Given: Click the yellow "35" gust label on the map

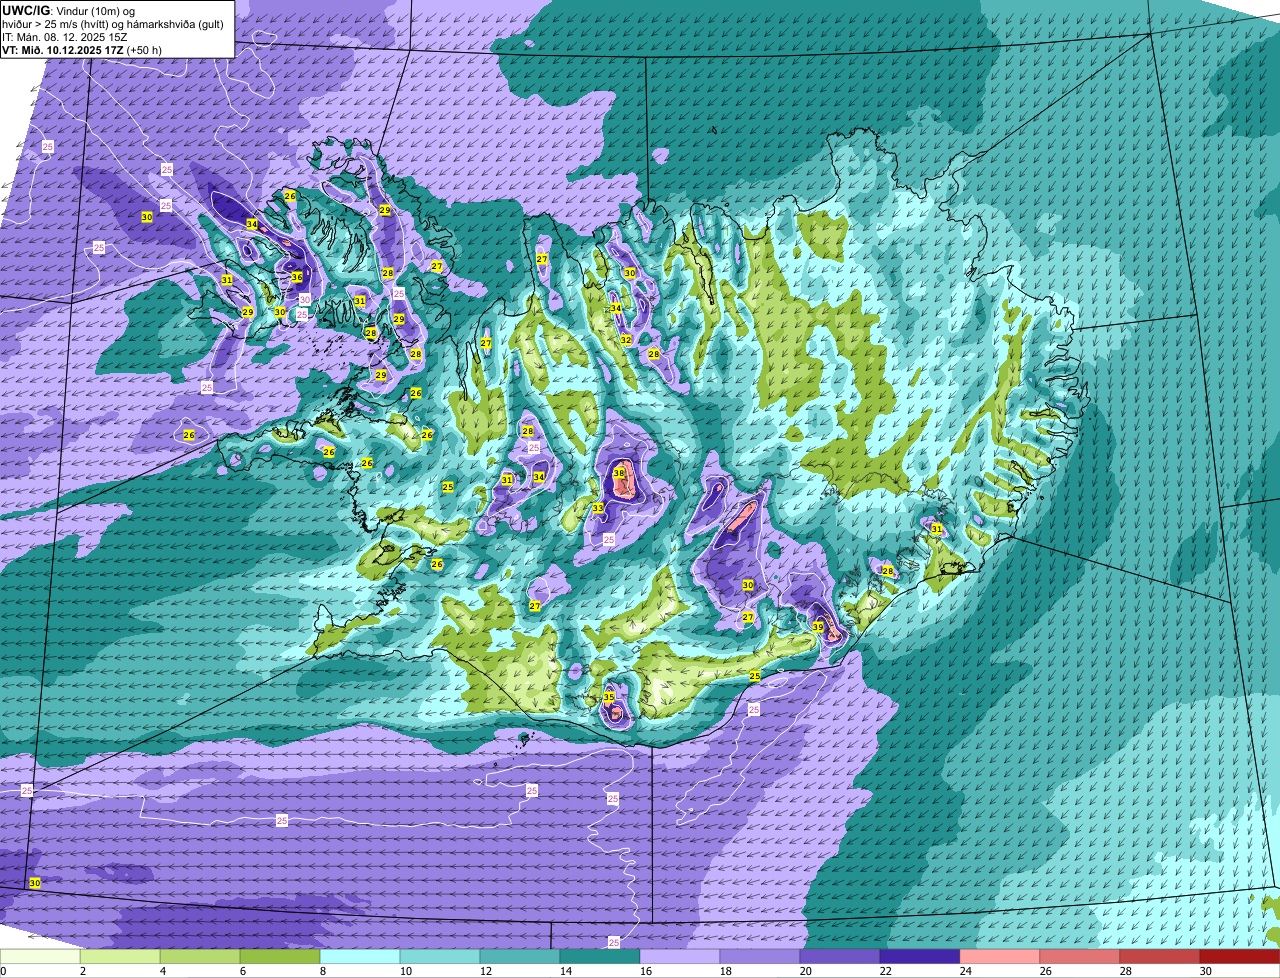Looking at the screenshot, I should (x=609, y=697).
